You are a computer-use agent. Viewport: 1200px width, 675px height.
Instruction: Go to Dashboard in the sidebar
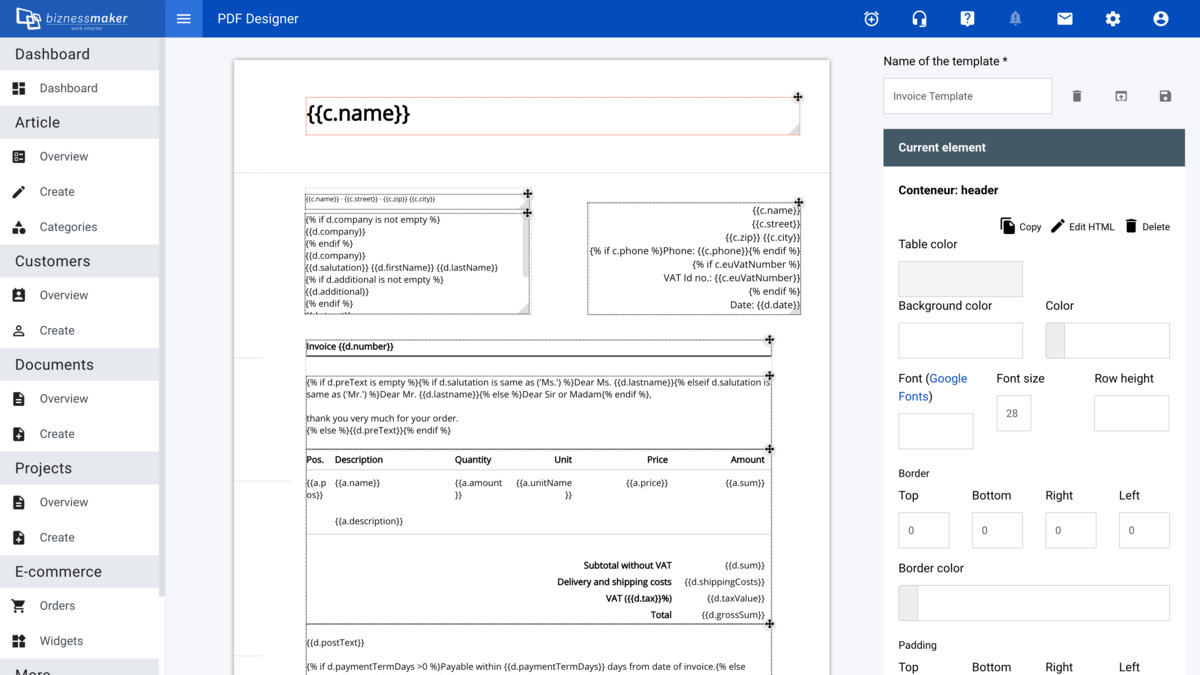tap(68, 88)
